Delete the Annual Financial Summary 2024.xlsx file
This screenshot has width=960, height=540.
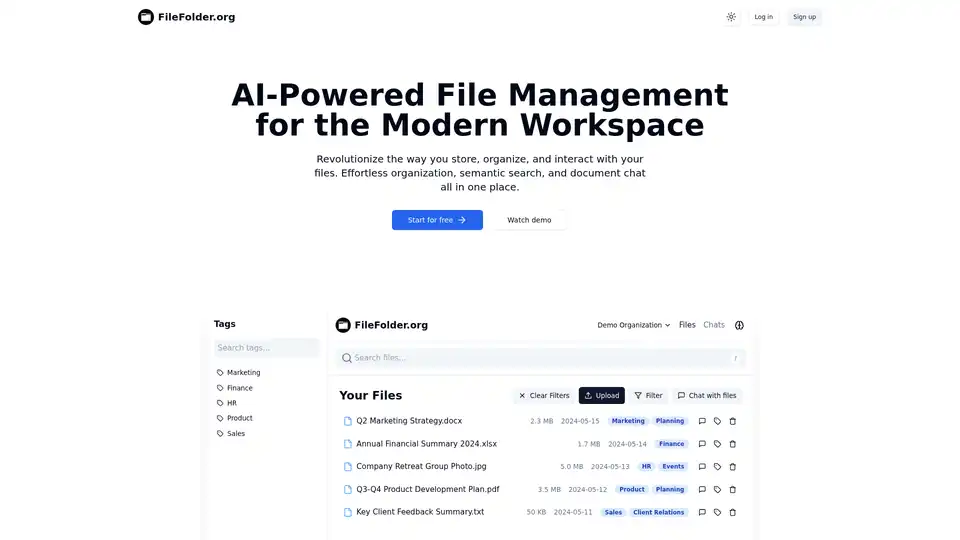(732, 444)
